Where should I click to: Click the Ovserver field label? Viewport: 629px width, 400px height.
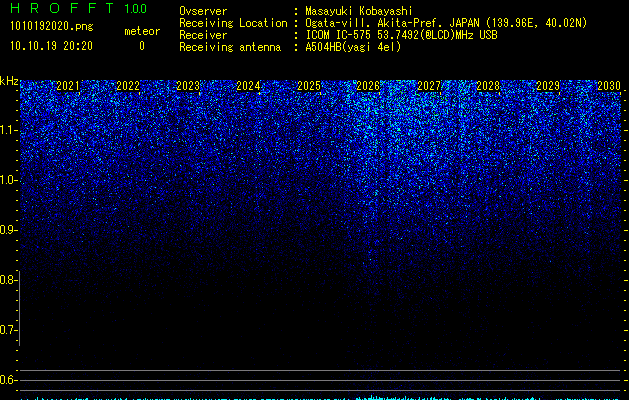(x=203, y=11)
